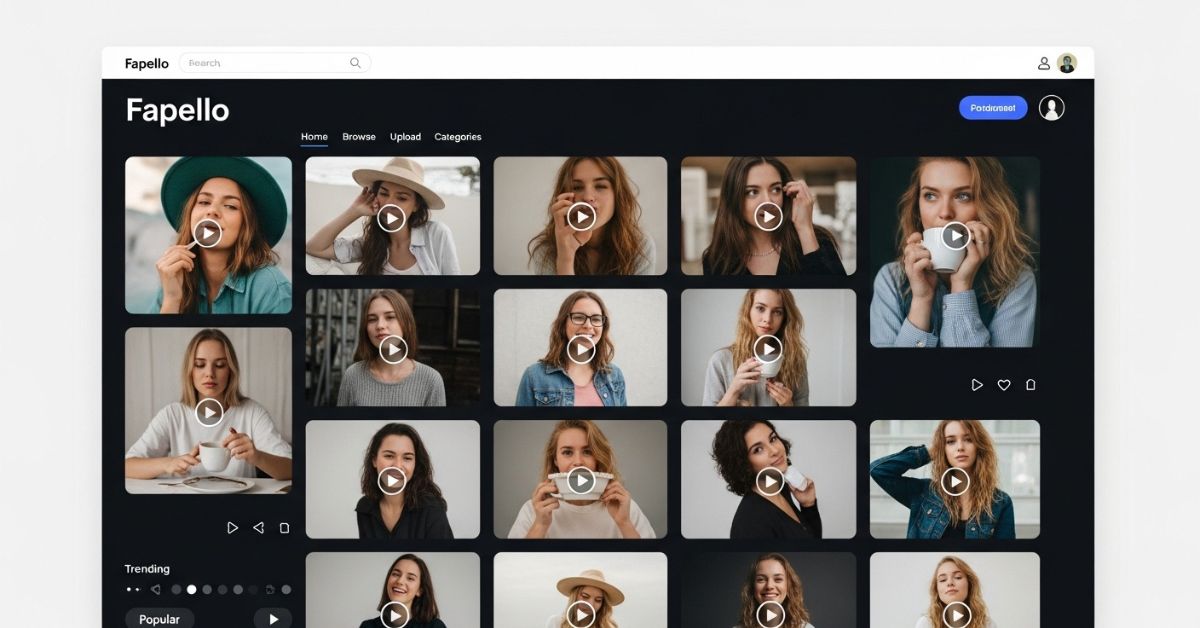The width and height of the screenshot is (1200, 628).
Task: Click the heart icon under the right-column video
Action: tap(1004, 385)
